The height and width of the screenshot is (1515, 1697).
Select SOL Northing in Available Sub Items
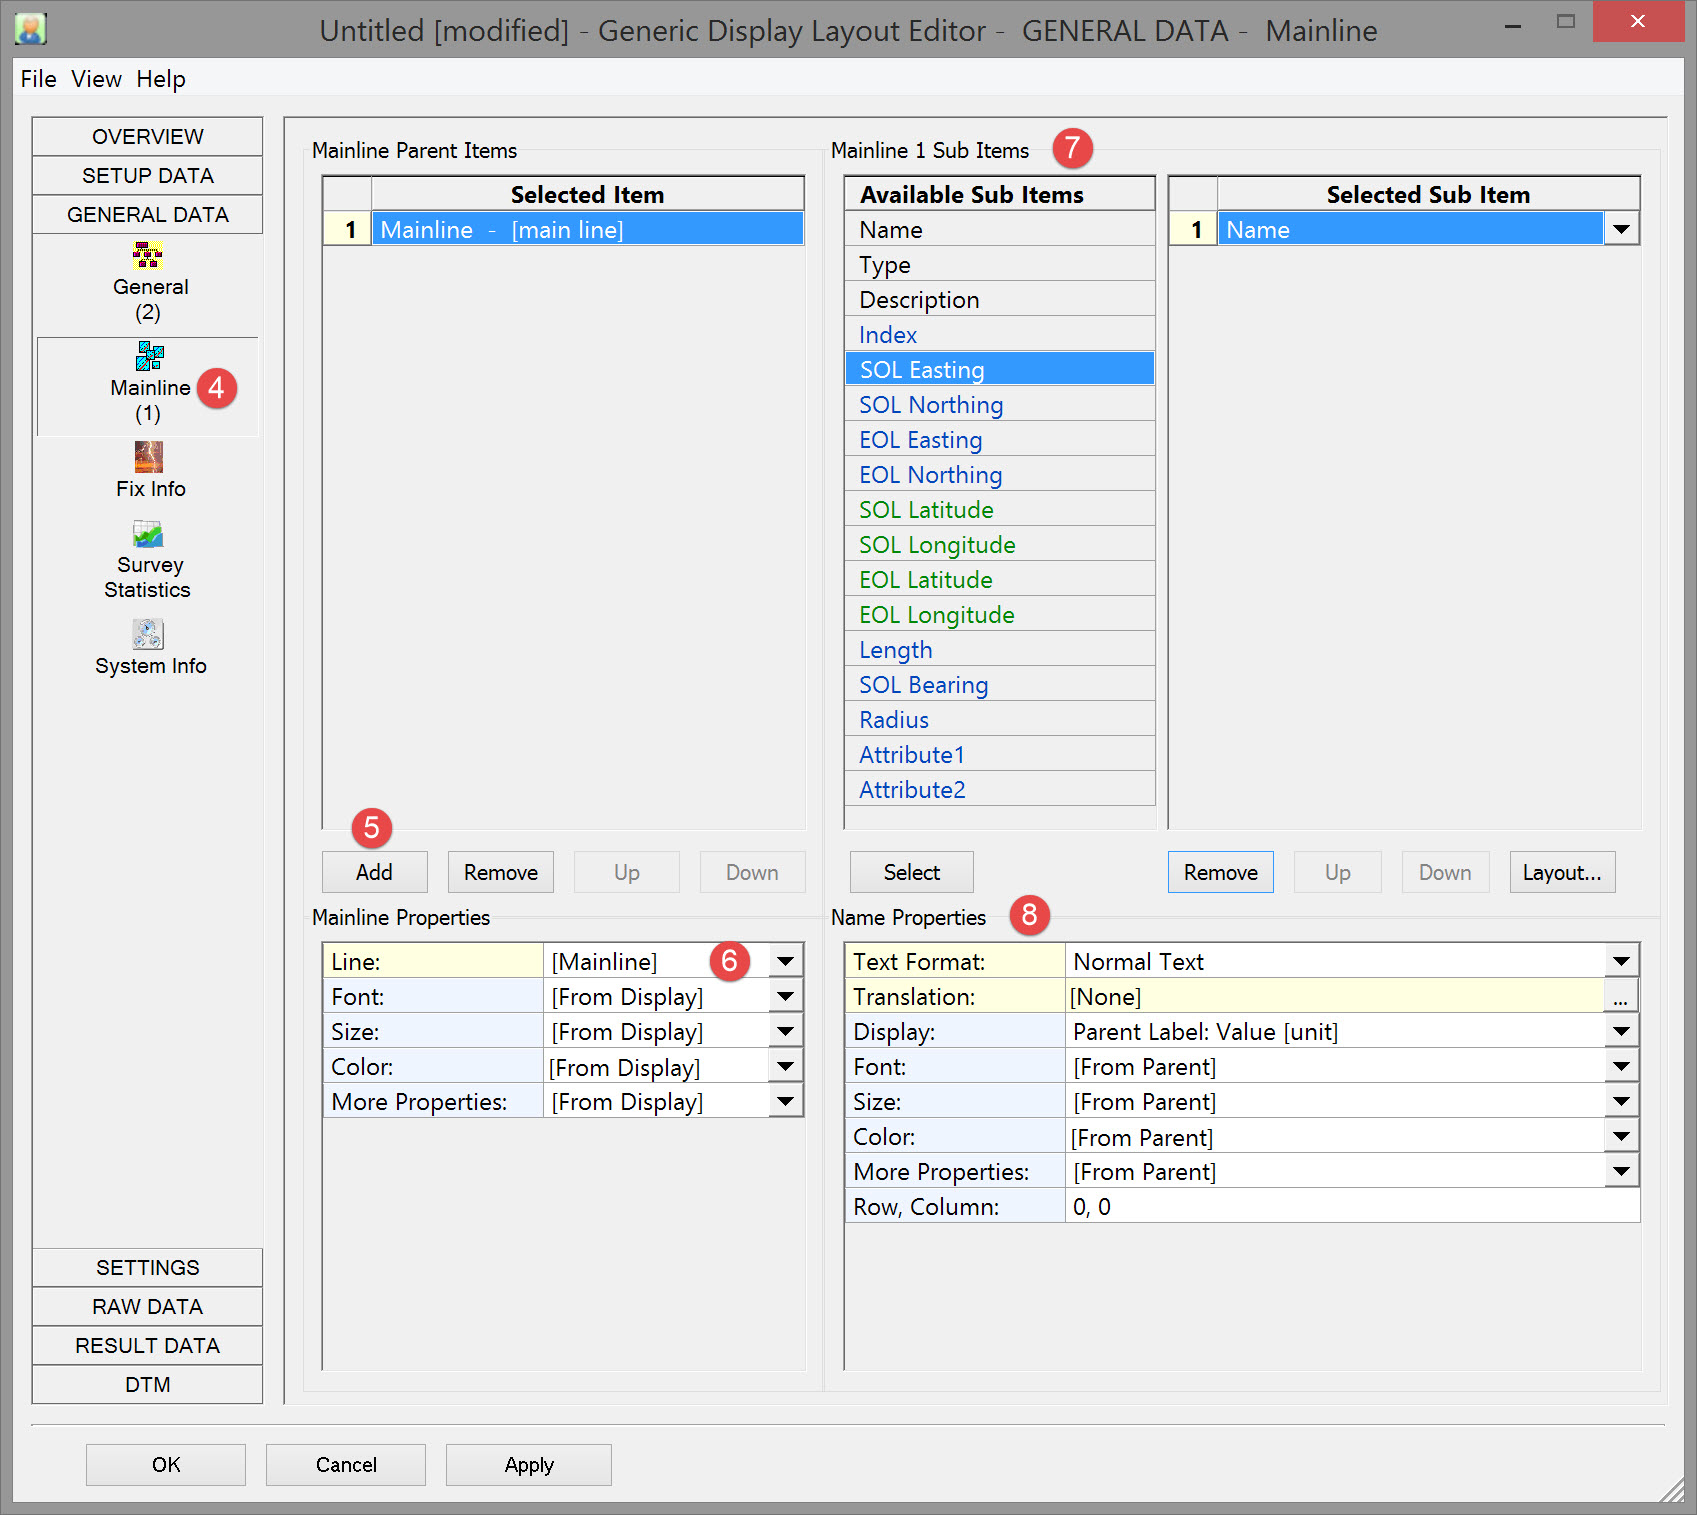pos(931,405)
